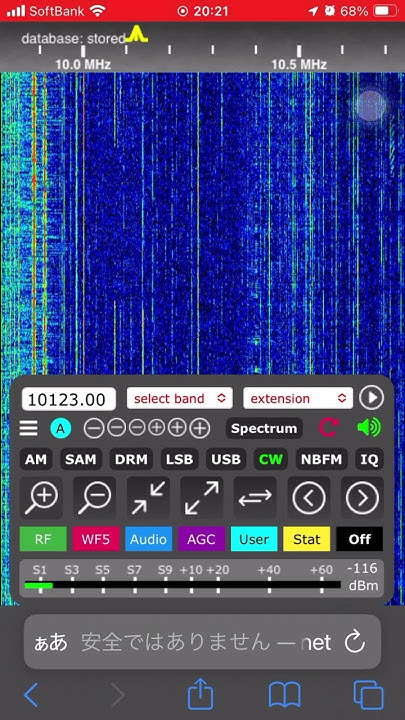Reload the page in Safari's address bar

point(354,642)
